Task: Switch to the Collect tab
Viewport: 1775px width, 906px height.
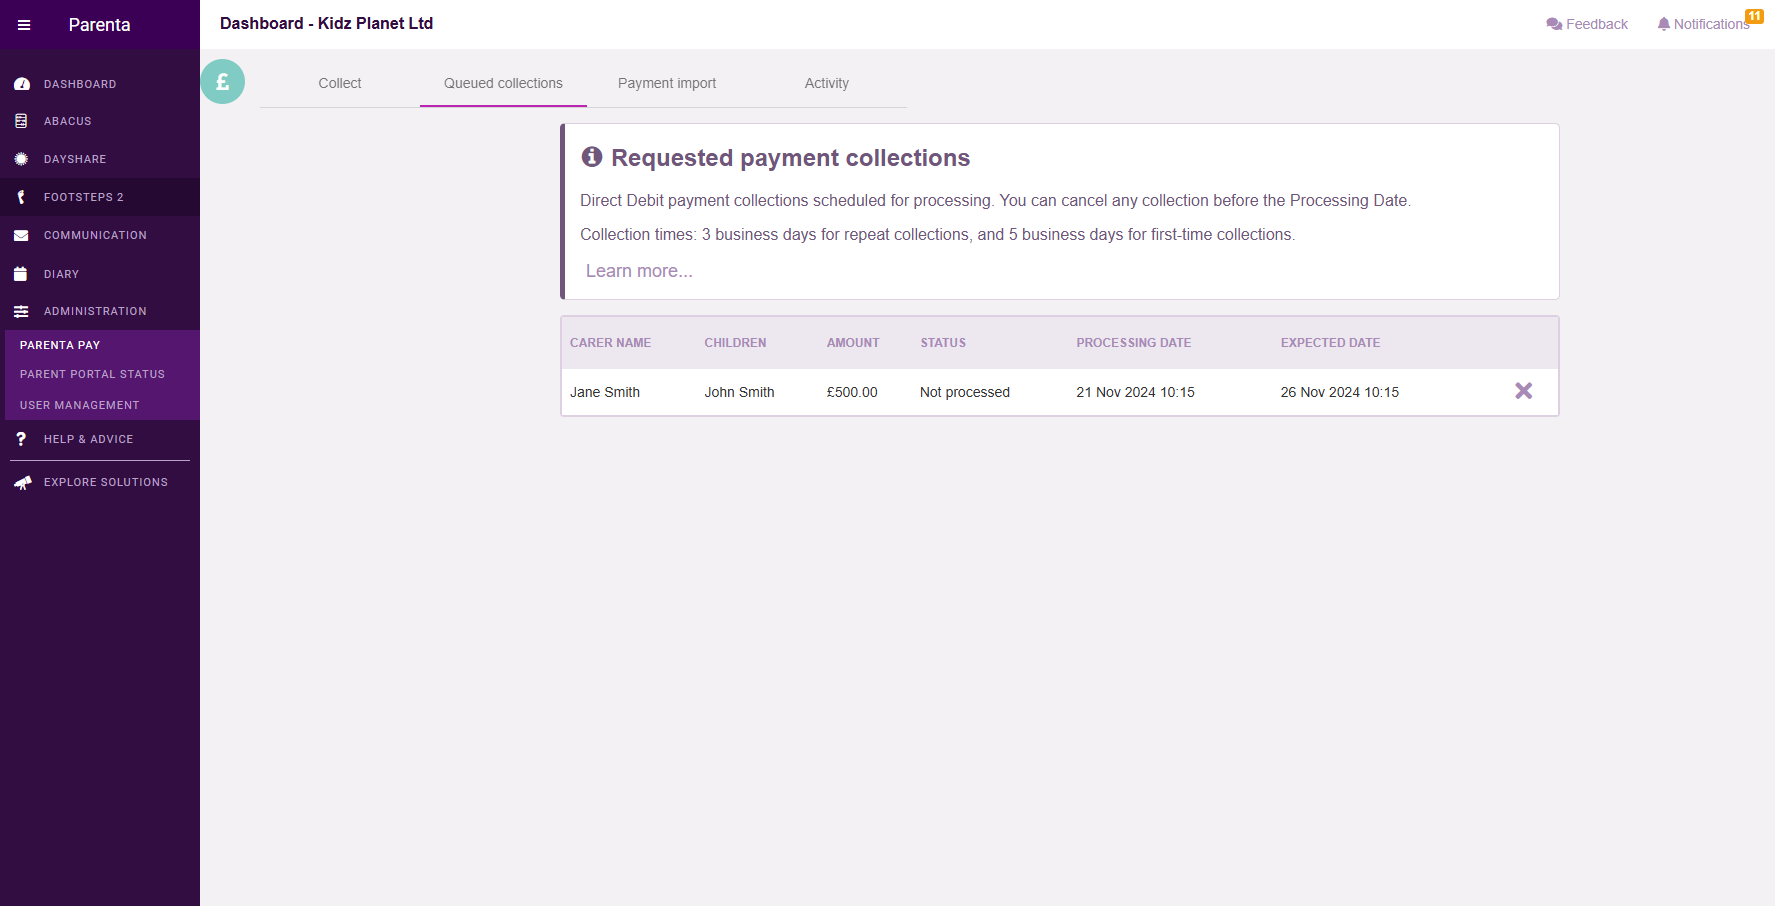Action: (340, 83)
